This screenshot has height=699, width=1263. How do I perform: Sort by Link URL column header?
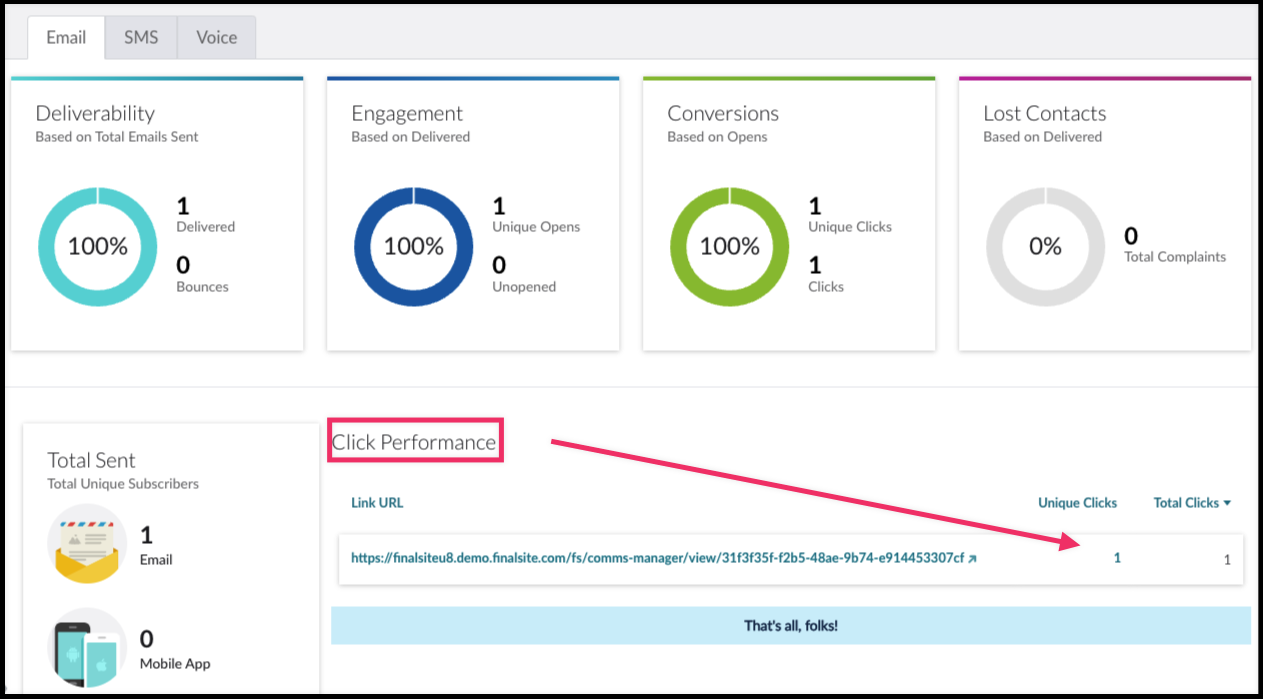[x=377, y=503]
